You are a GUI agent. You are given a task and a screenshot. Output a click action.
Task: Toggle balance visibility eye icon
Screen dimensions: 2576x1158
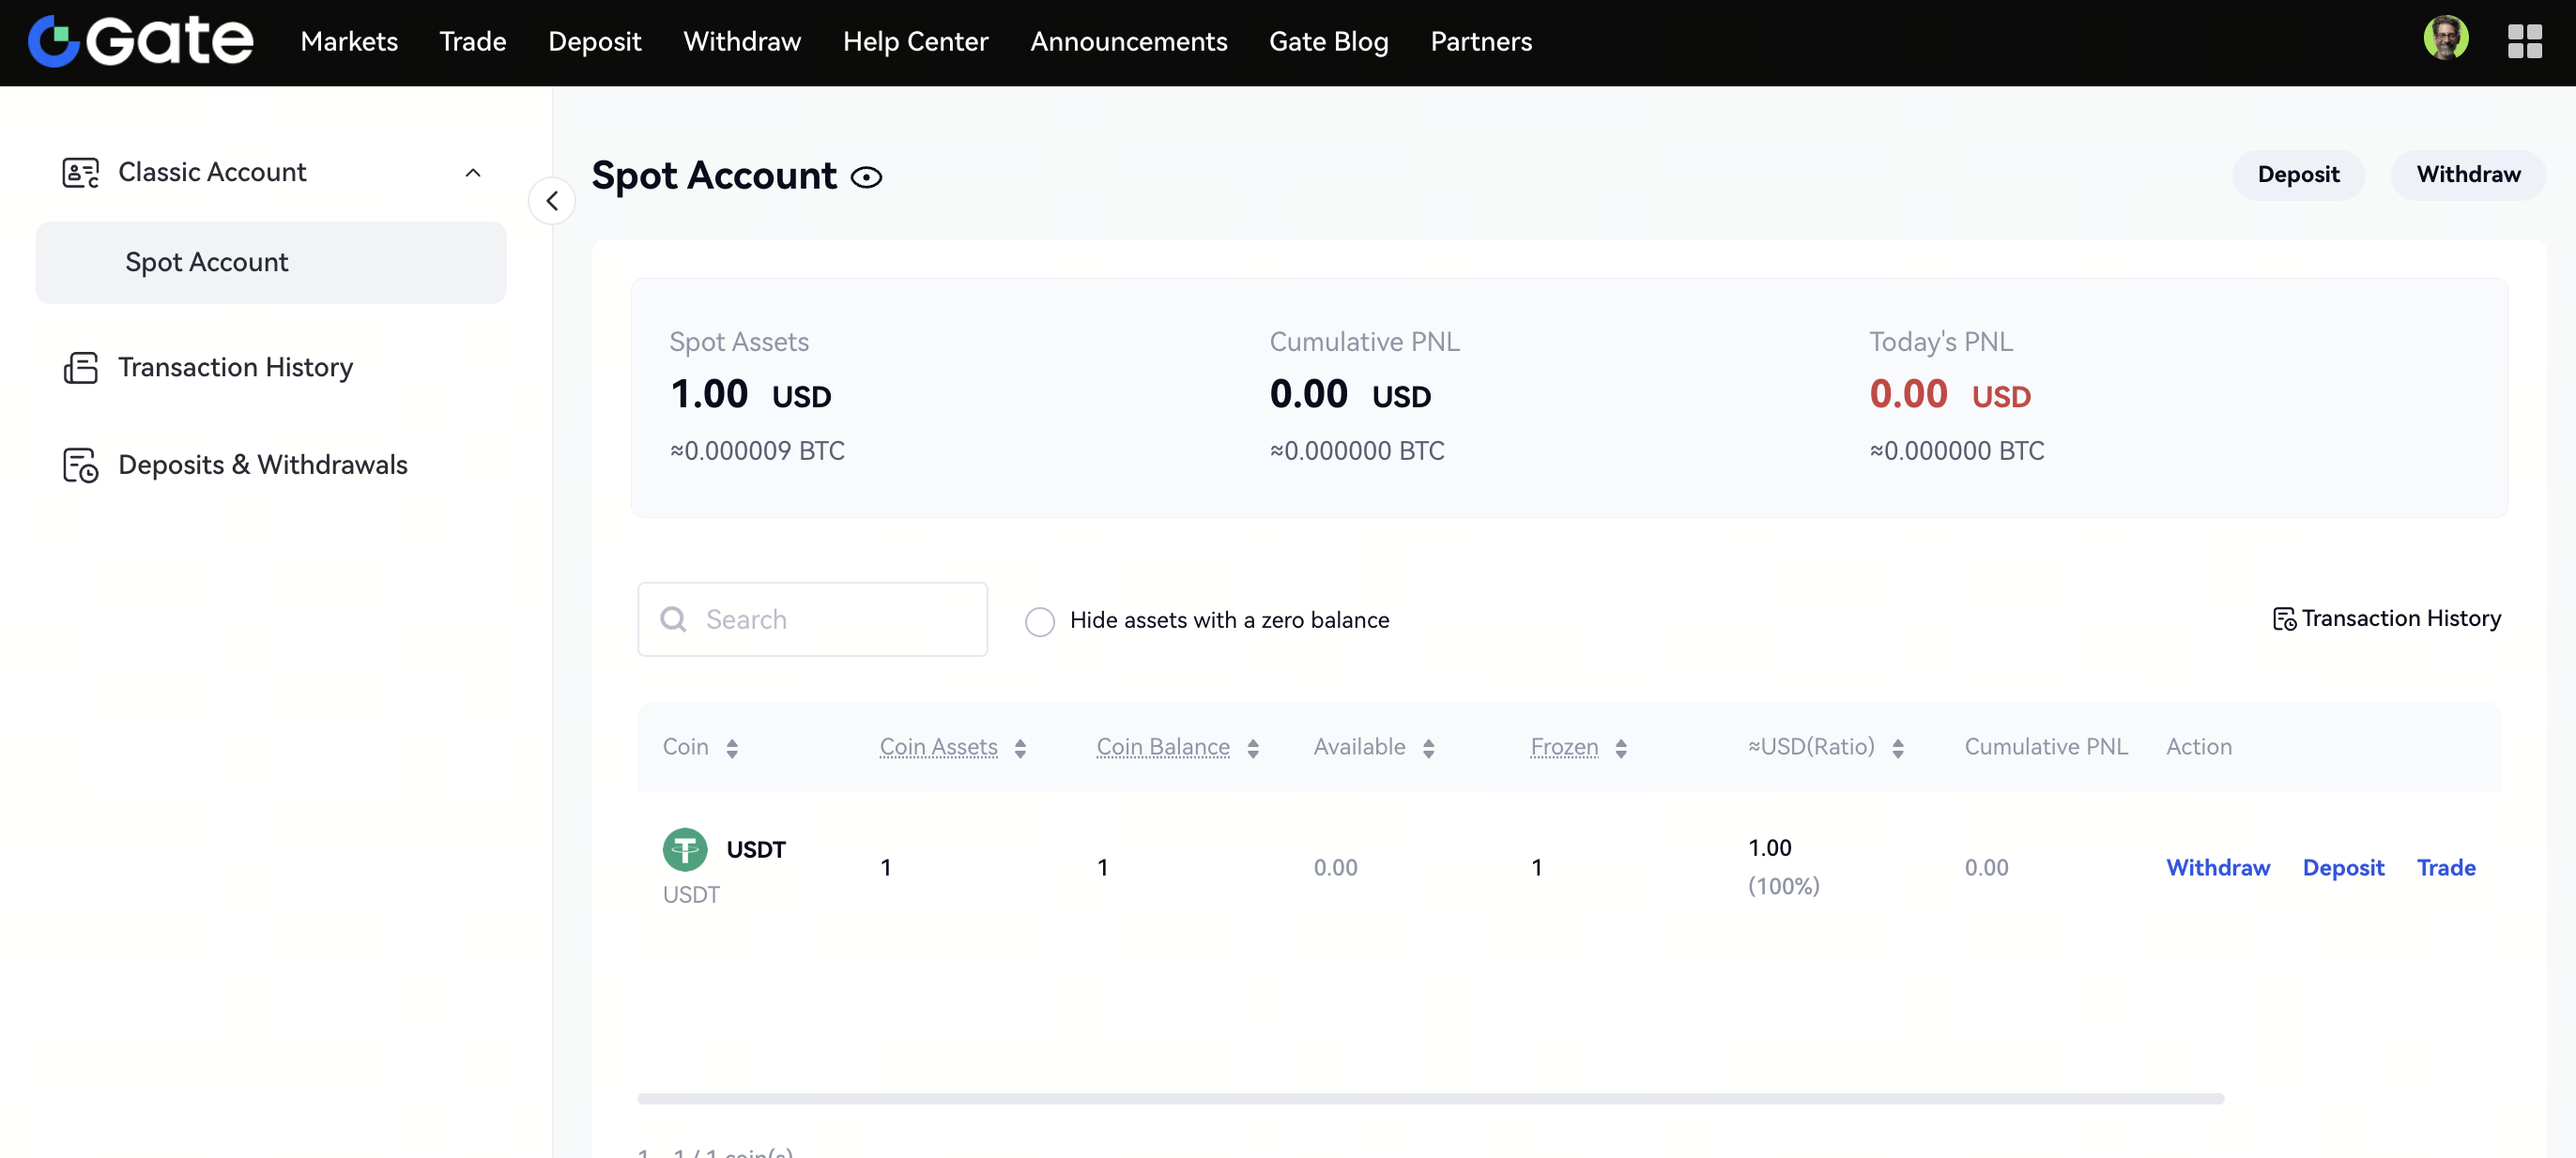pos(866,178)
